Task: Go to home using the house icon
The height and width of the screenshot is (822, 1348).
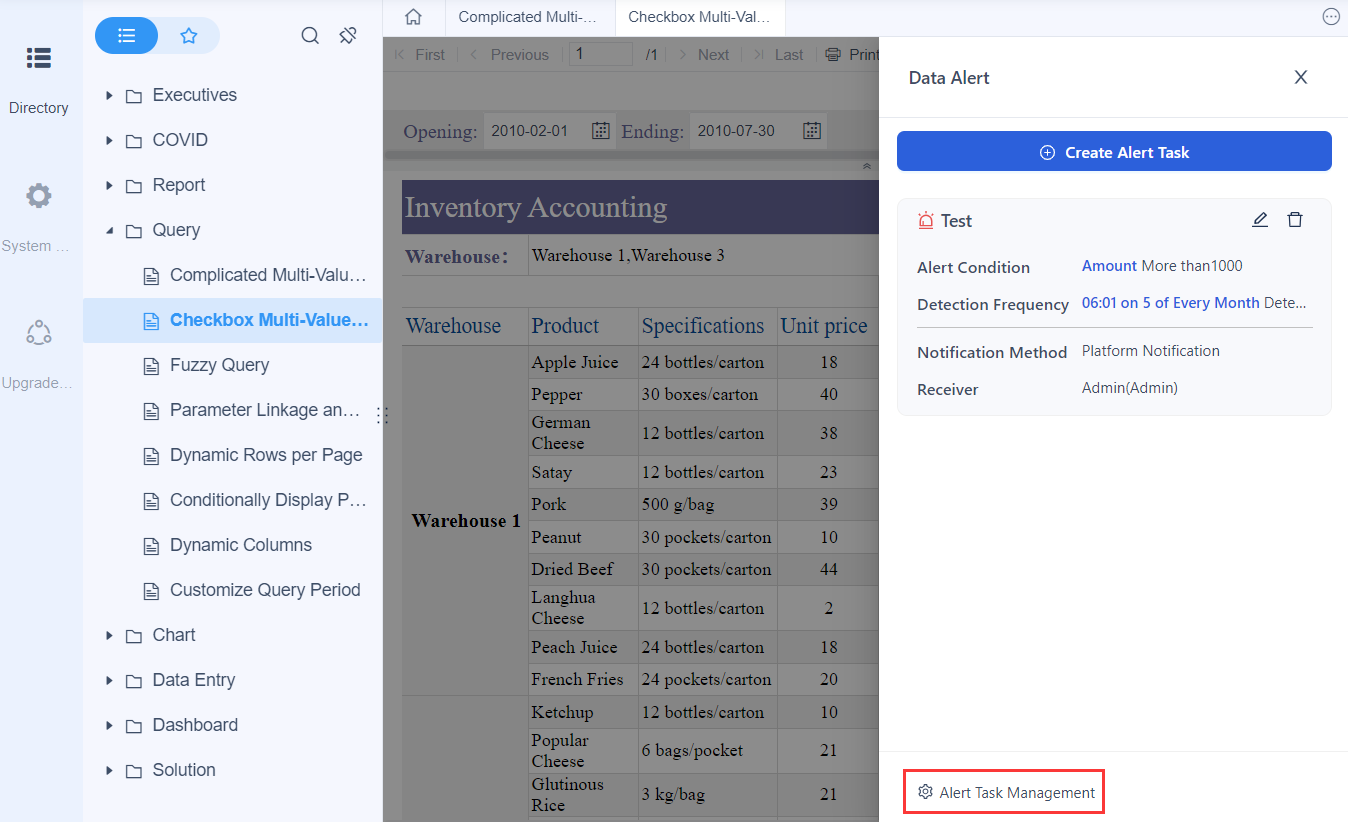Action: tap(413, 17)
